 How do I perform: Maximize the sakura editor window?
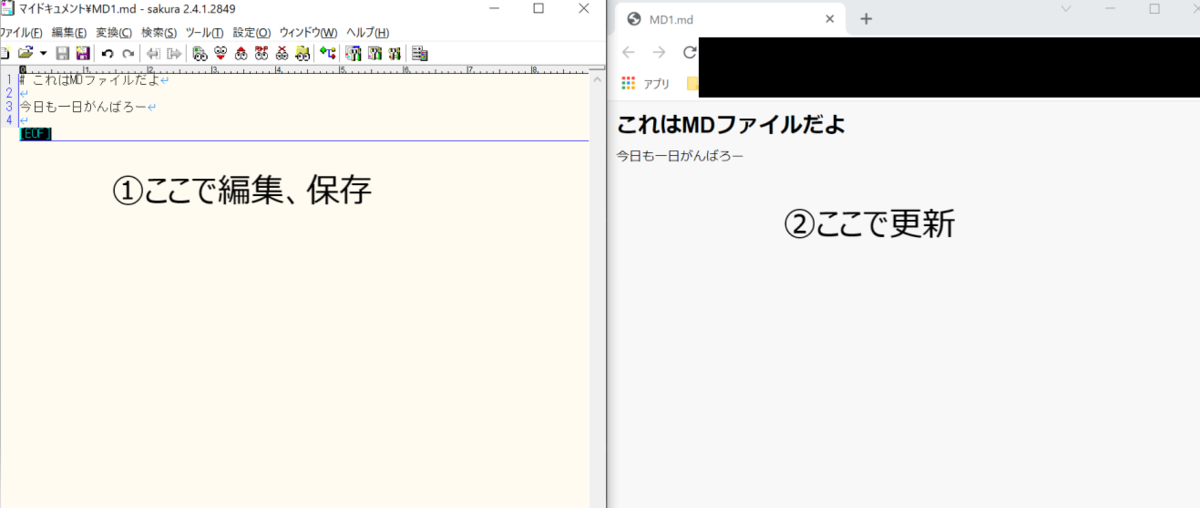(x=538, y=9)
